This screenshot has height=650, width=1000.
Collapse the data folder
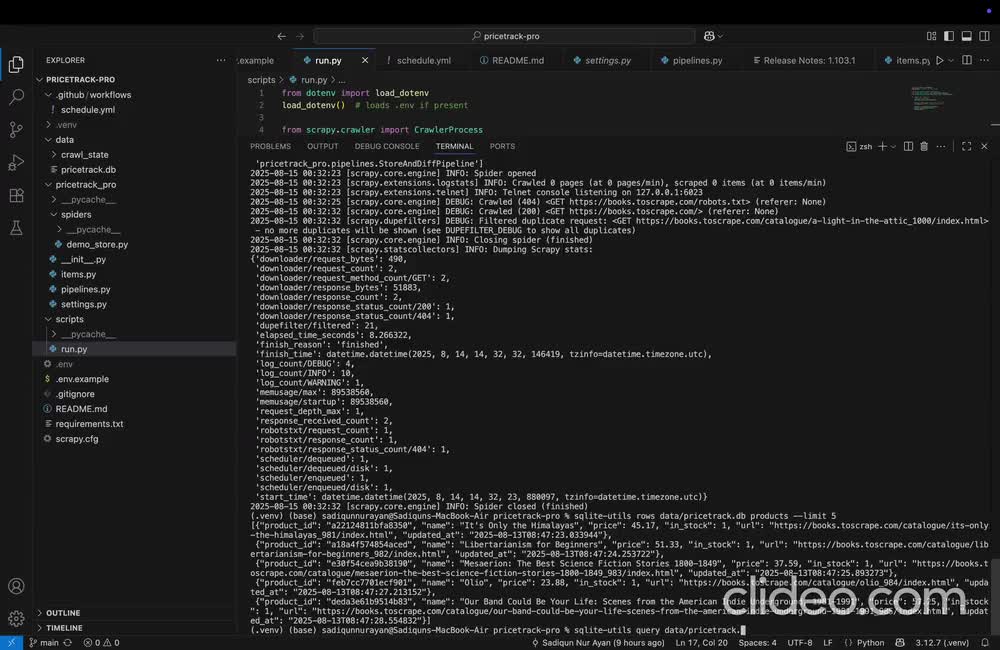(x=135, y=140)
